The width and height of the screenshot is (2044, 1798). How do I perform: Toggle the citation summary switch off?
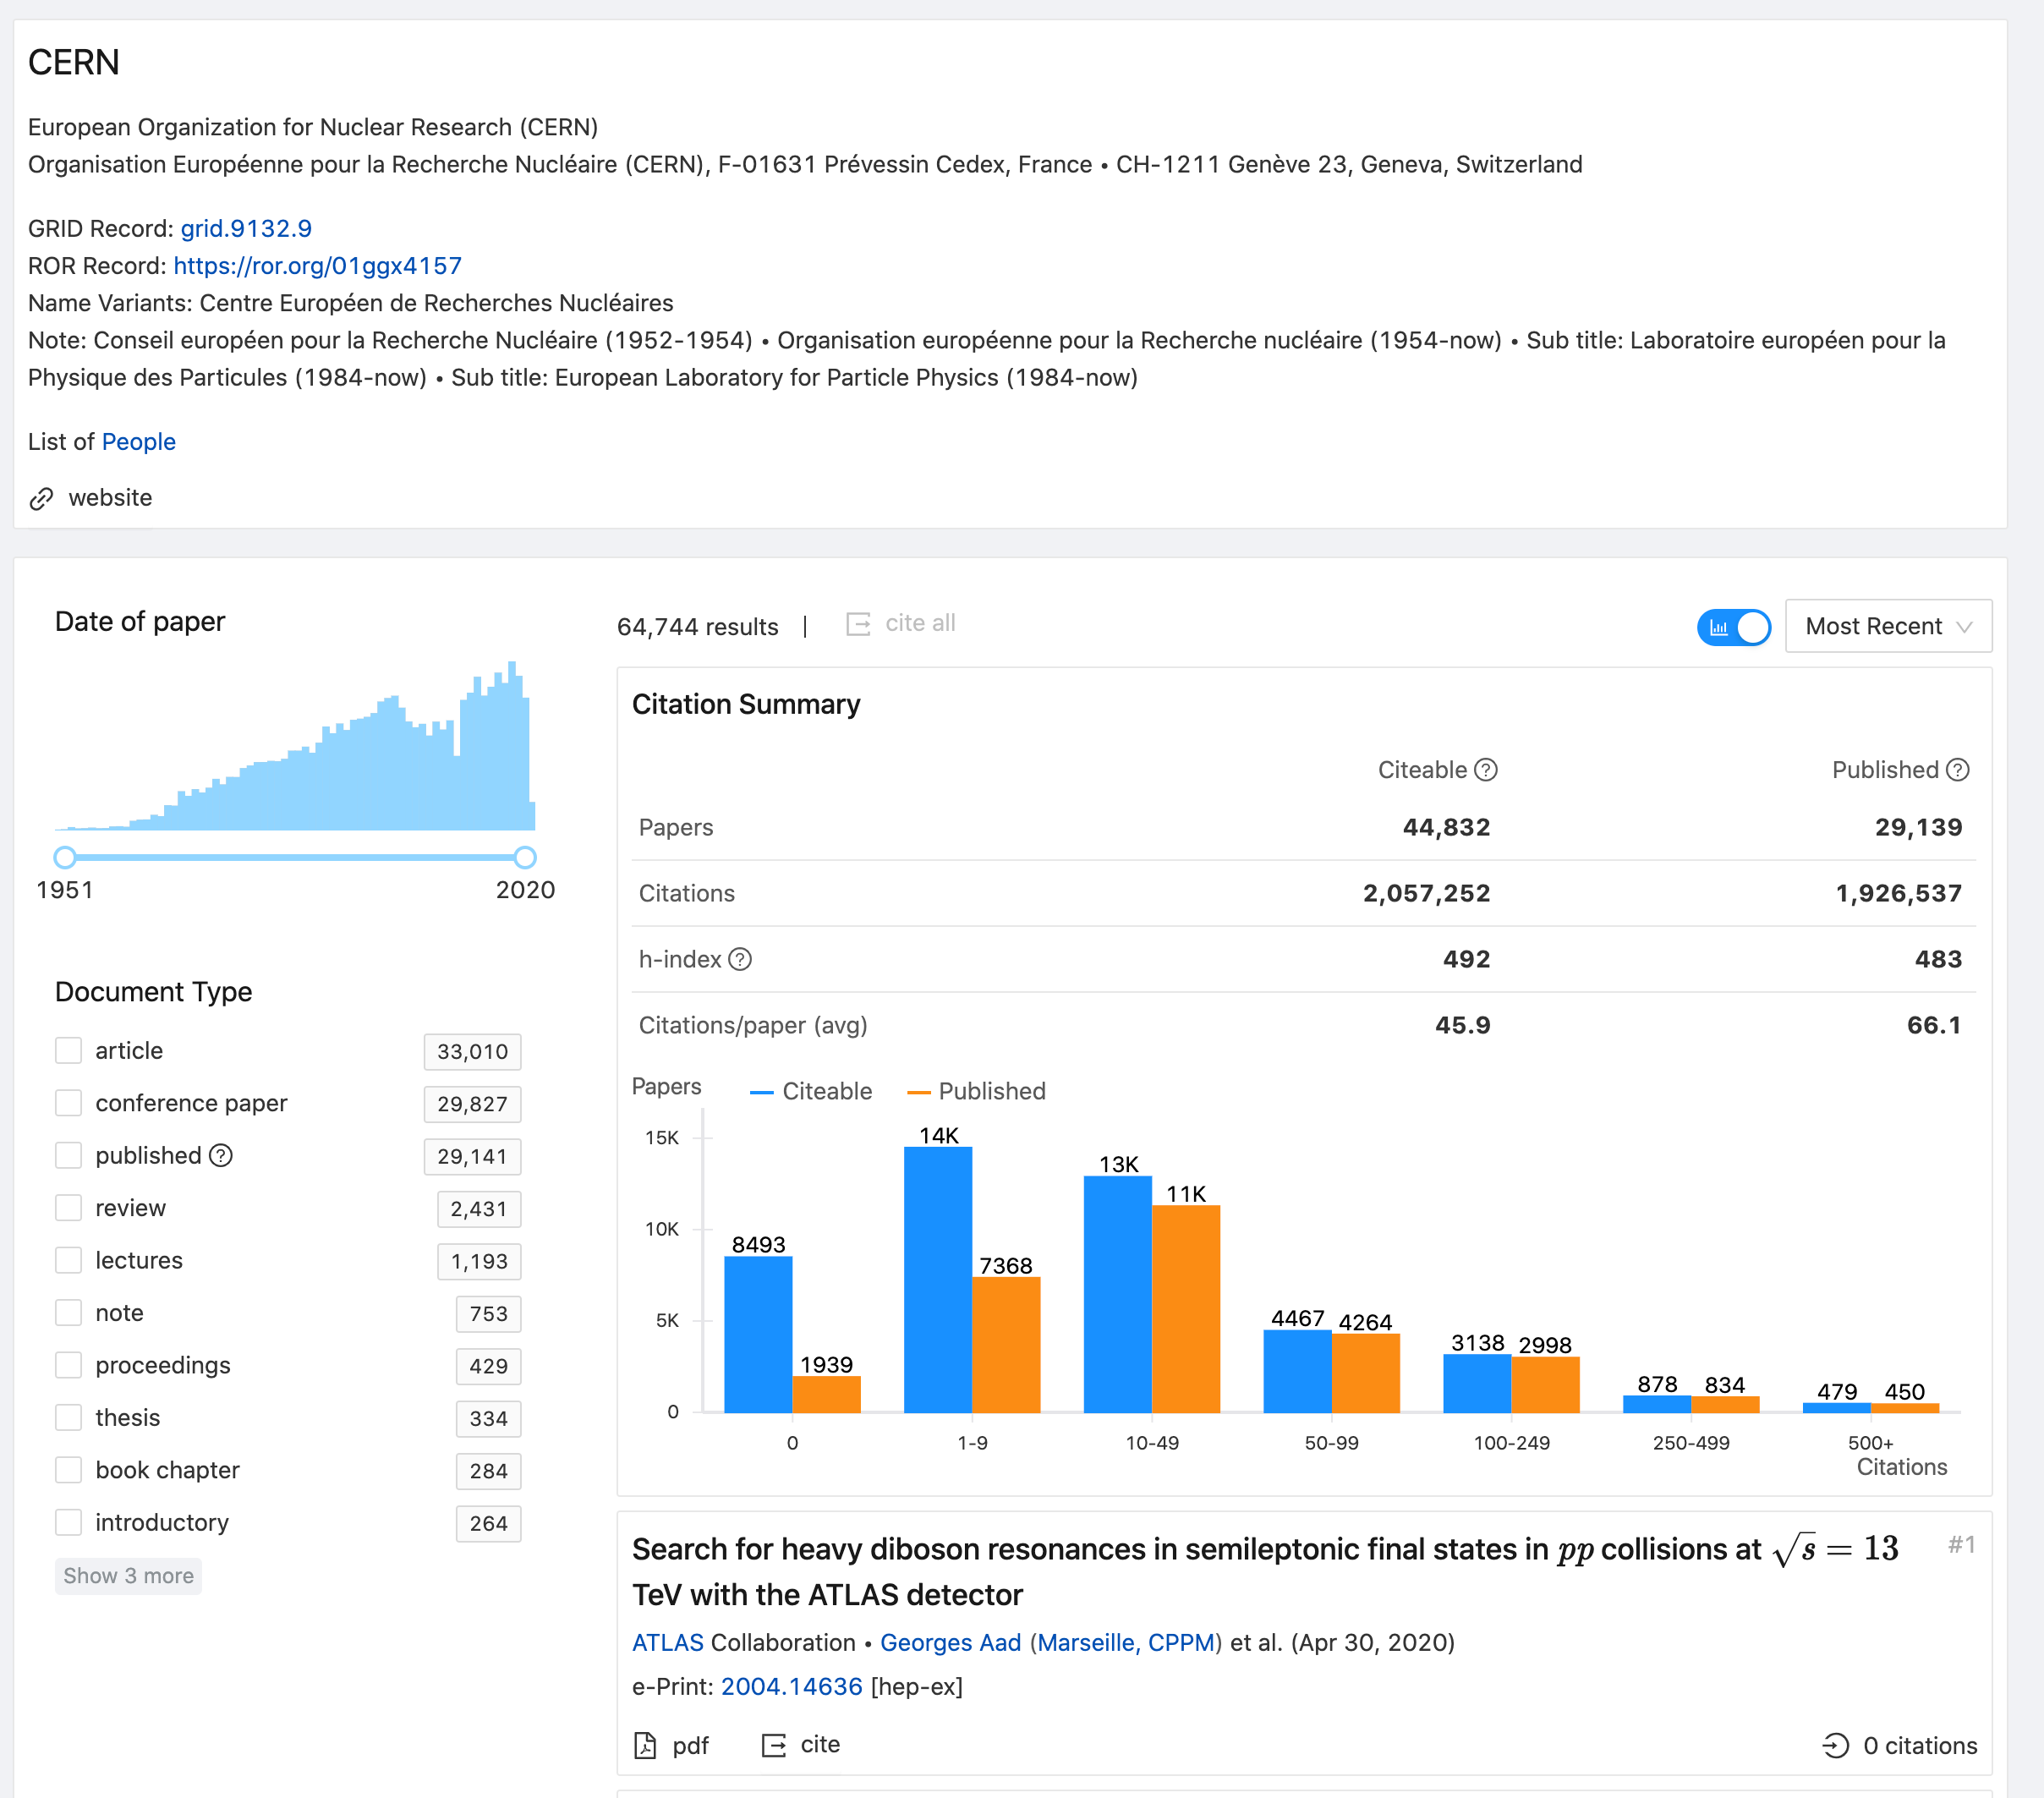[1733, 627]
